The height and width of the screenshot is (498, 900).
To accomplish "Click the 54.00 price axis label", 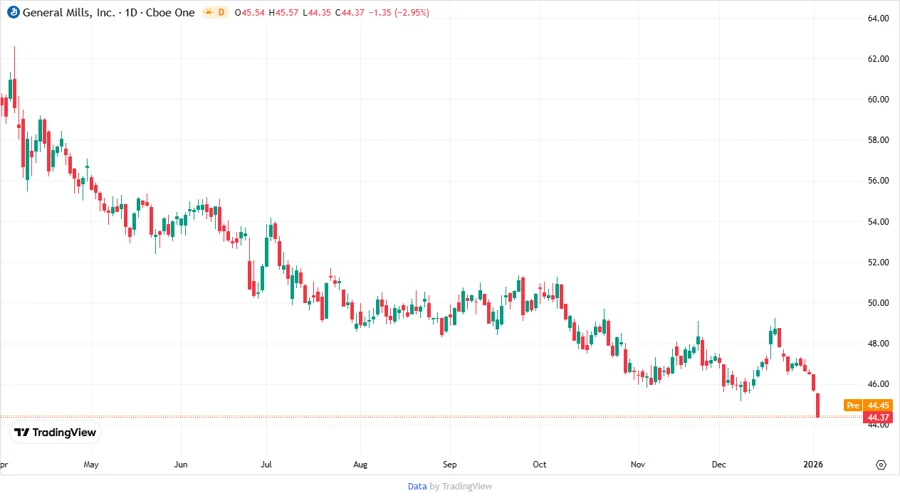I will pos(878,221).
